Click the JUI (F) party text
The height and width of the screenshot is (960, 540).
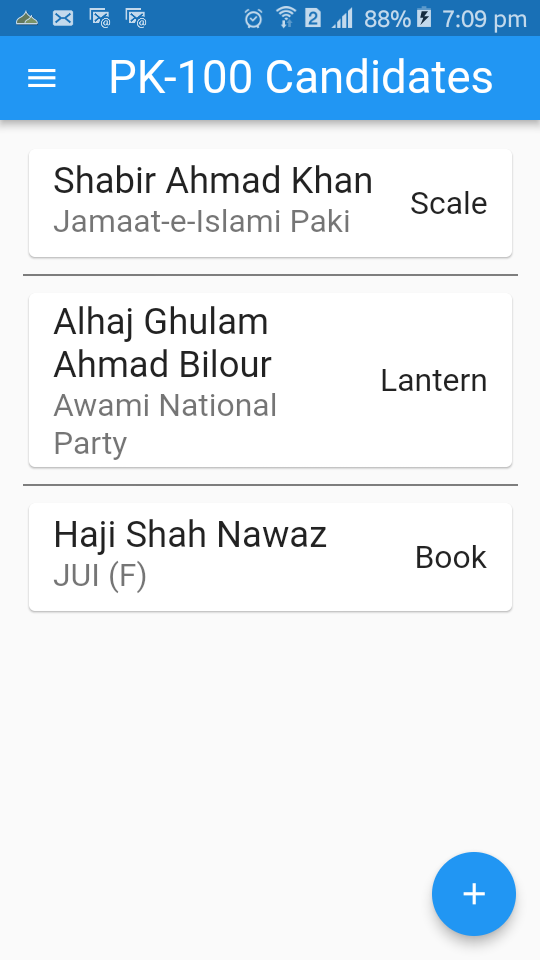click(x=100, y=576)
